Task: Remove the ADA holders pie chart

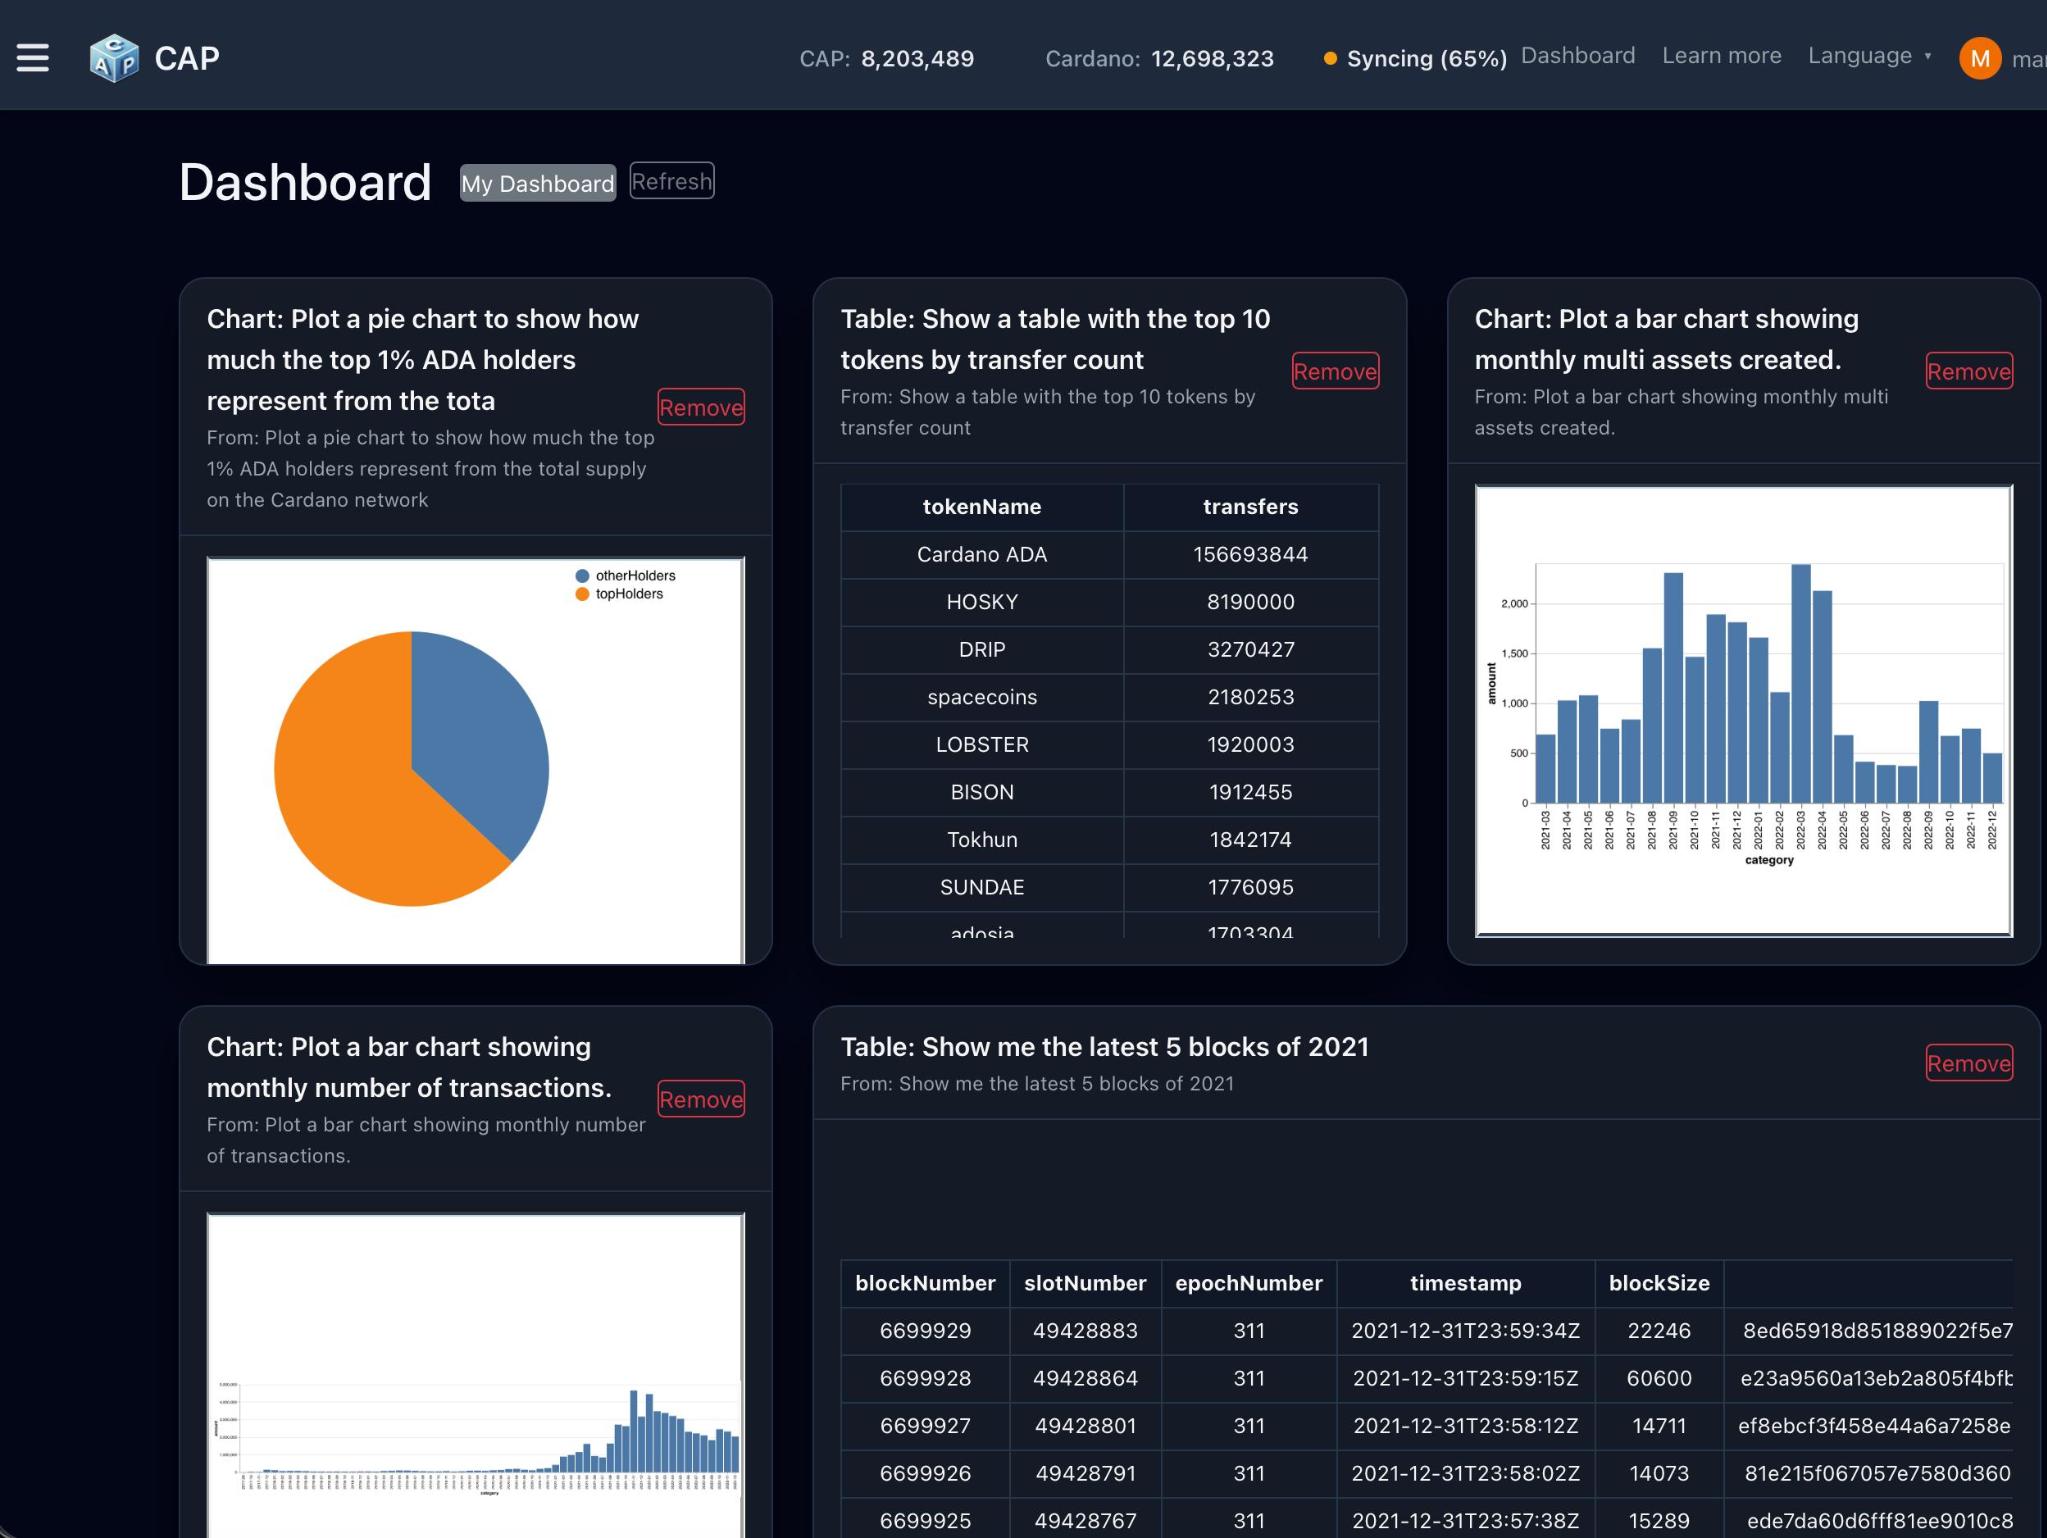Action: [x=700, y=407]
